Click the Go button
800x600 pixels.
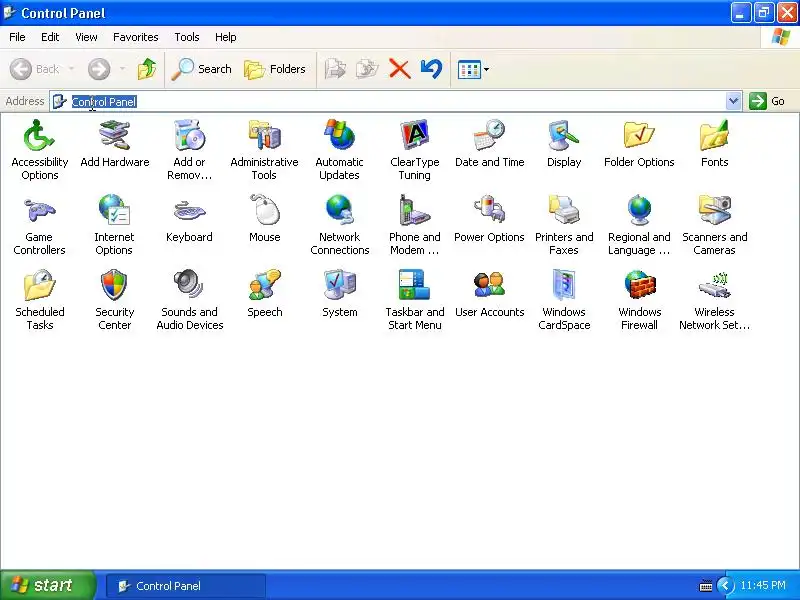tap(767, 101)
